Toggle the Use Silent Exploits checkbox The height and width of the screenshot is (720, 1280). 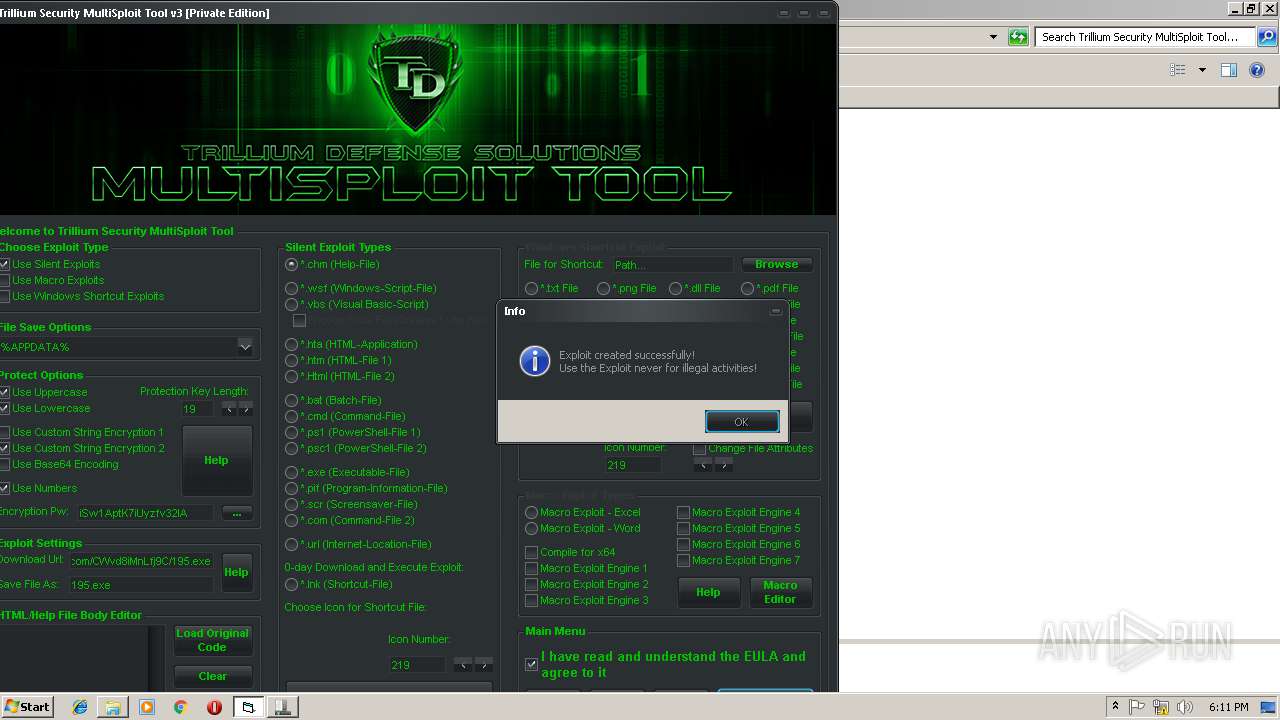(x=4, y=264)
